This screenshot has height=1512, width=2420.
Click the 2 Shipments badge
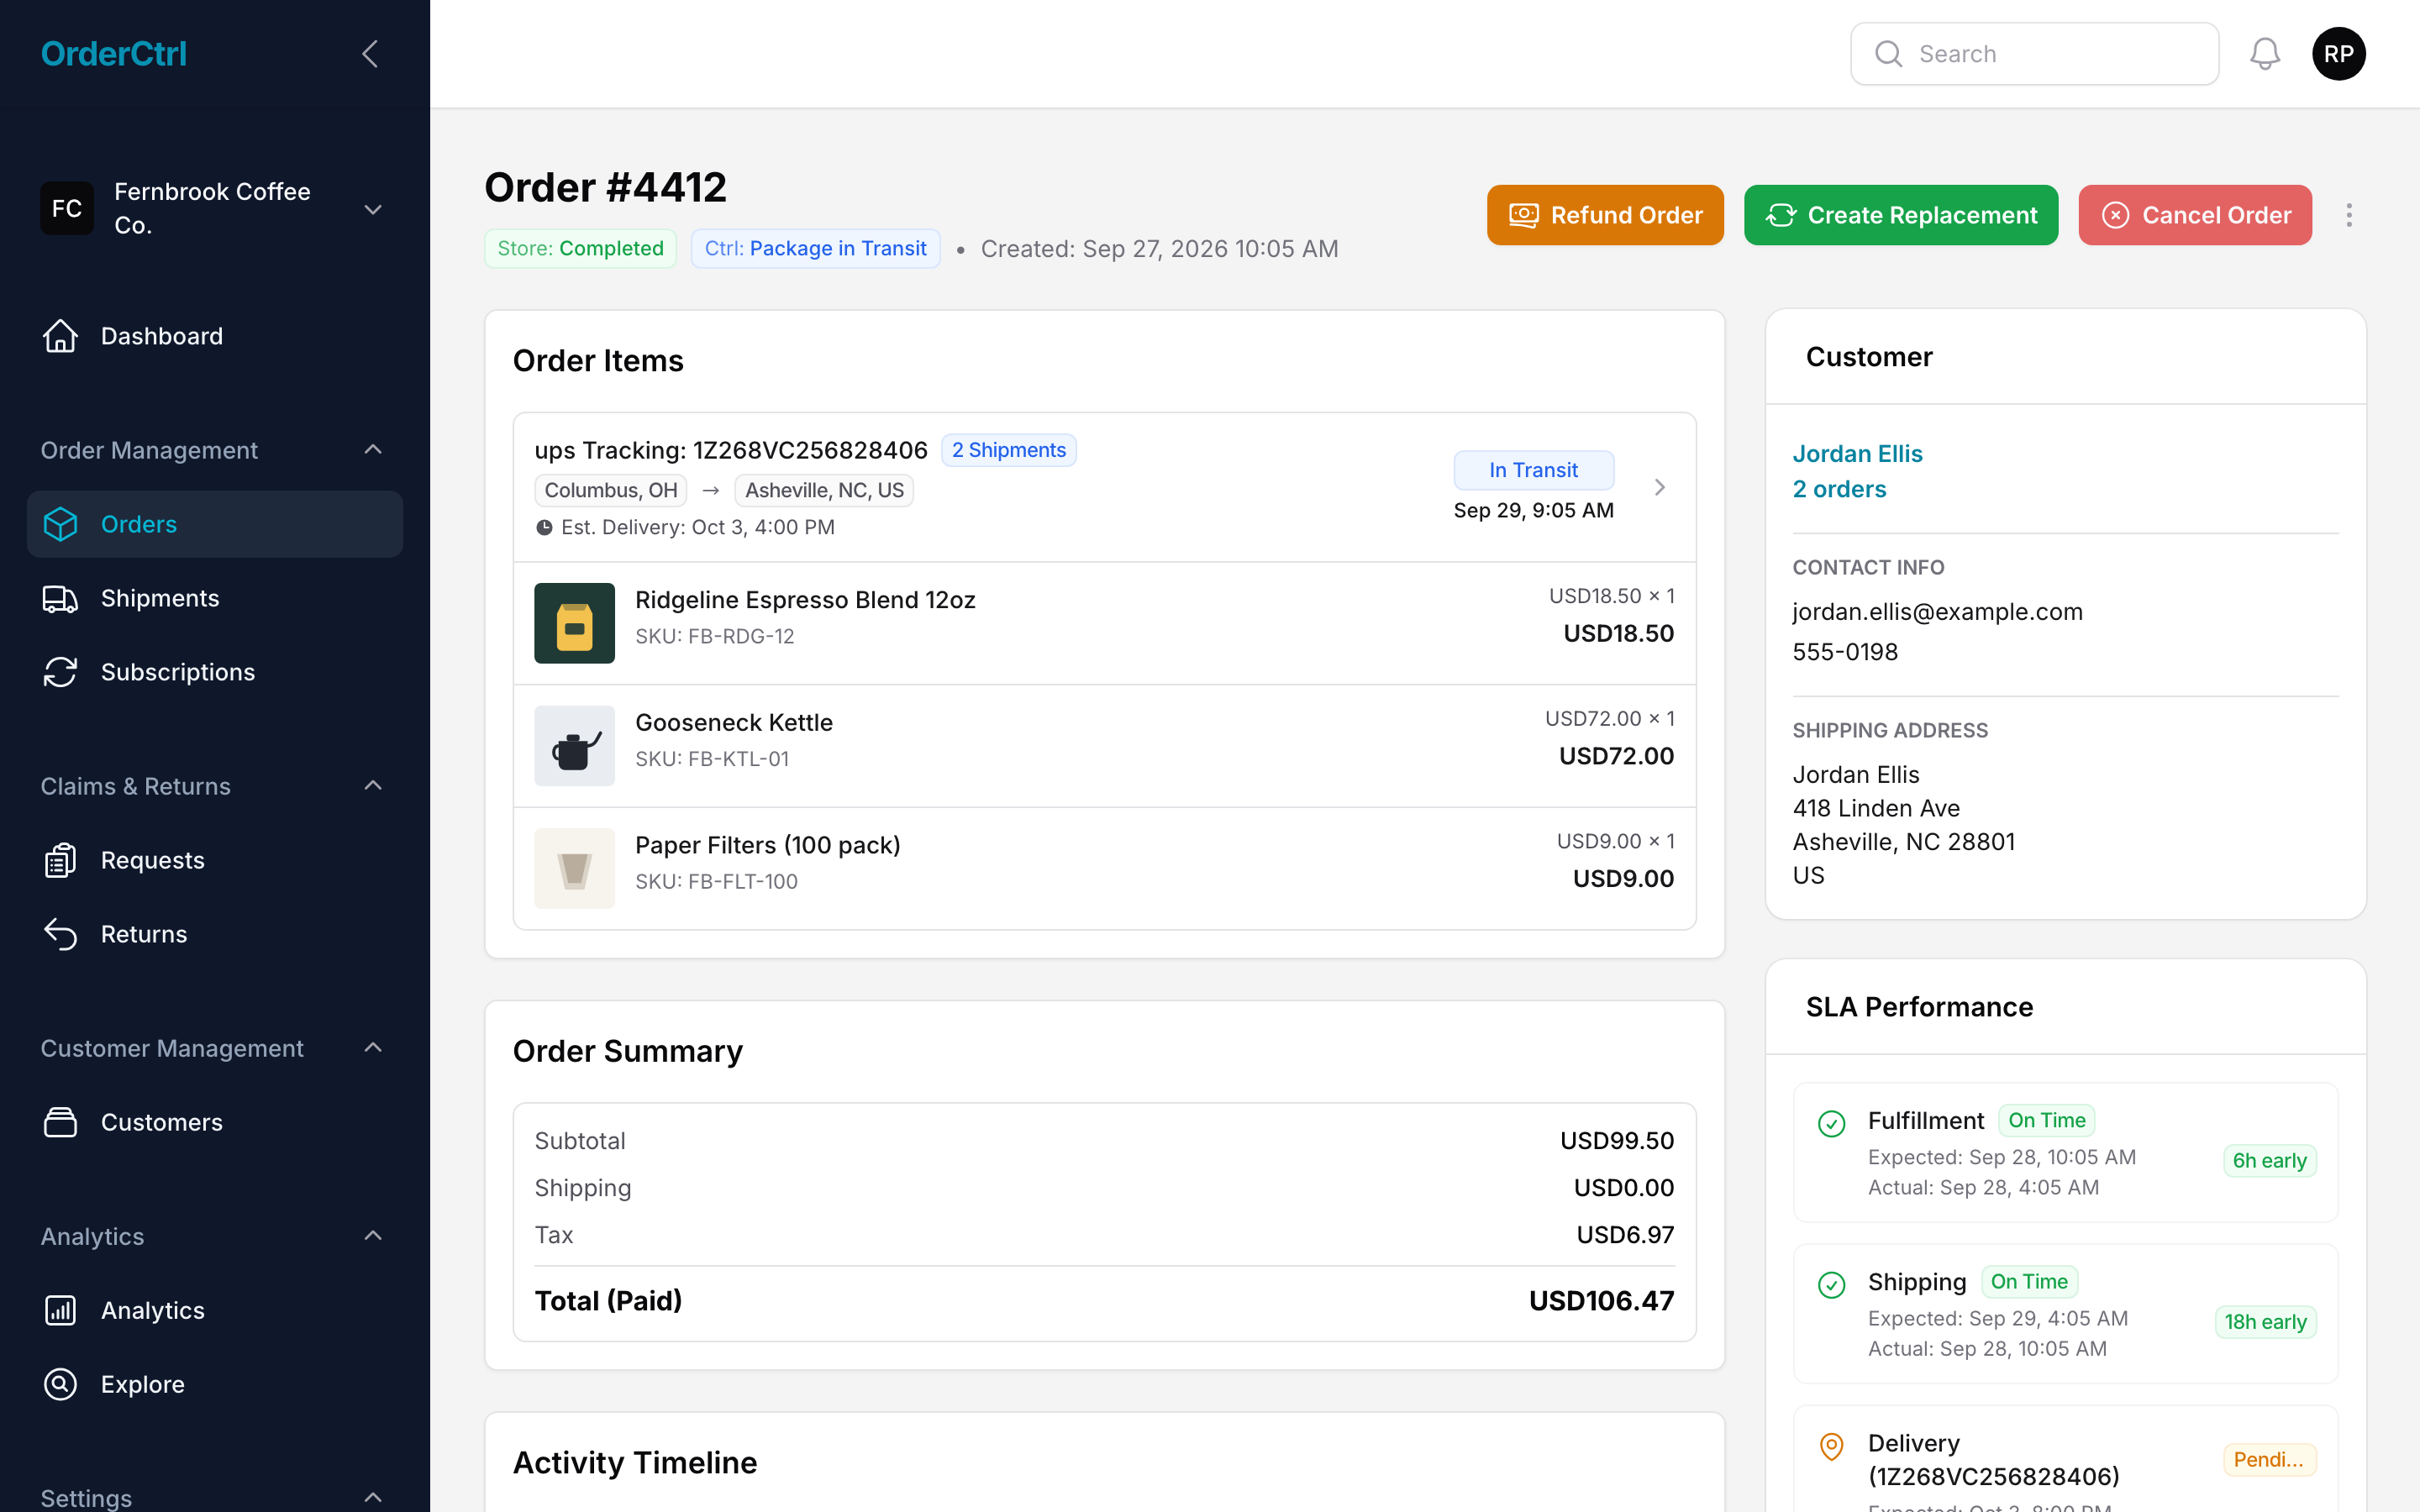pyautogui.click(x=1008, y=450)
